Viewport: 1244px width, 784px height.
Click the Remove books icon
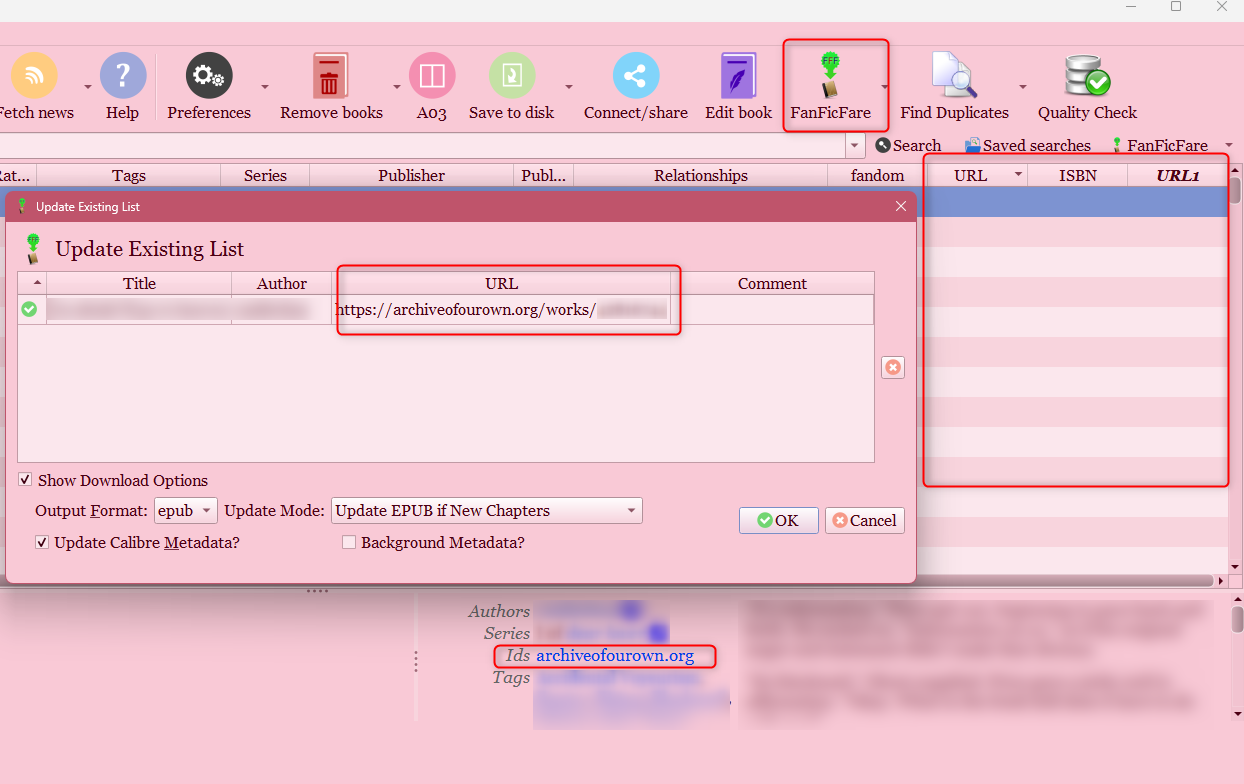pyautogui.click(x=331, y=76)
